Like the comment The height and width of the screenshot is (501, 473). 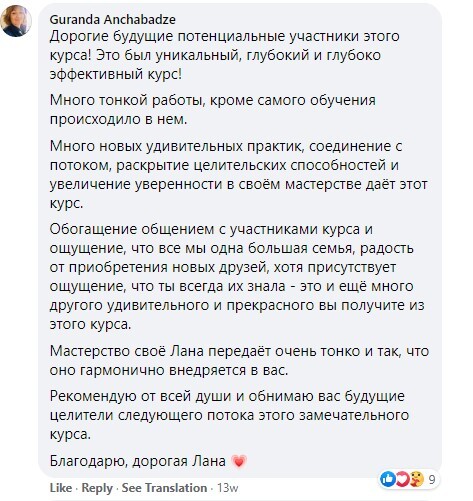[61, 488]
